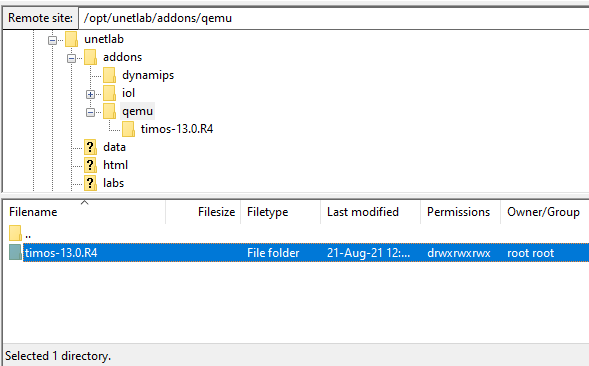Click the timos-13.0.R4 folder icon in tree

pos(128,129)
